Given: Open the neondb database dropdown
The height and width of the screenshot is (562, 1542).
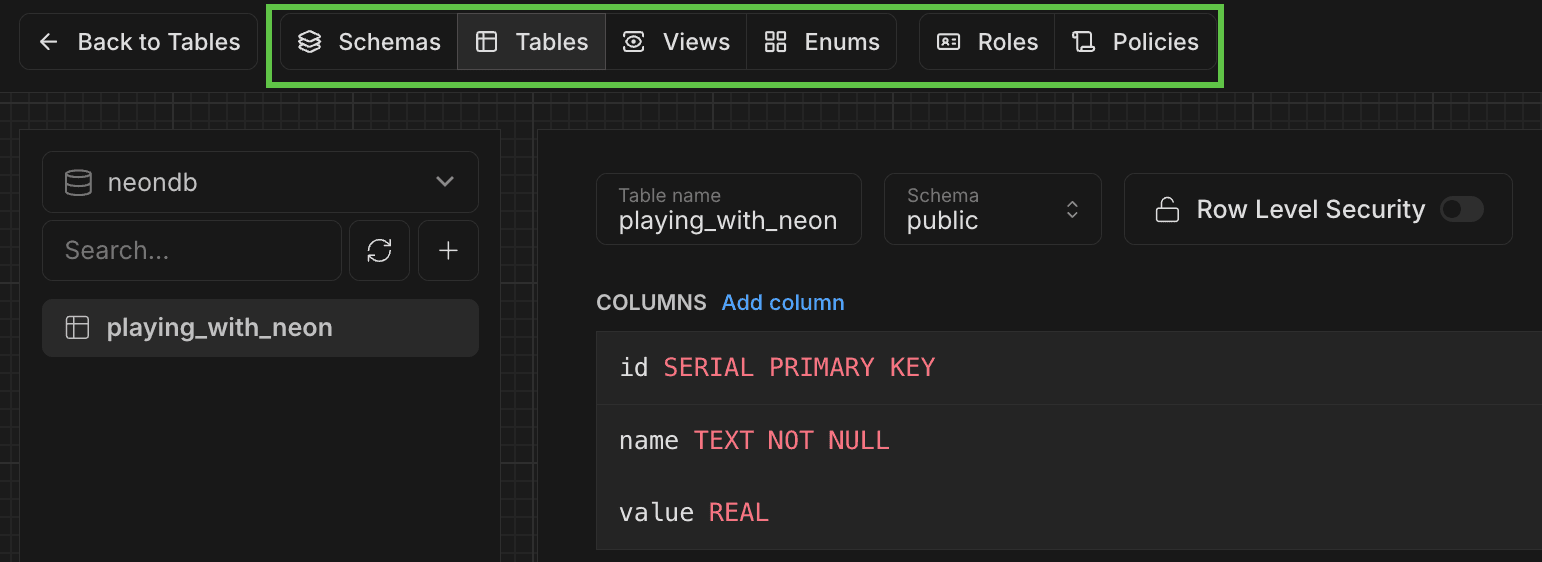Looking at the screenshot, I should (x=260, y=183).
